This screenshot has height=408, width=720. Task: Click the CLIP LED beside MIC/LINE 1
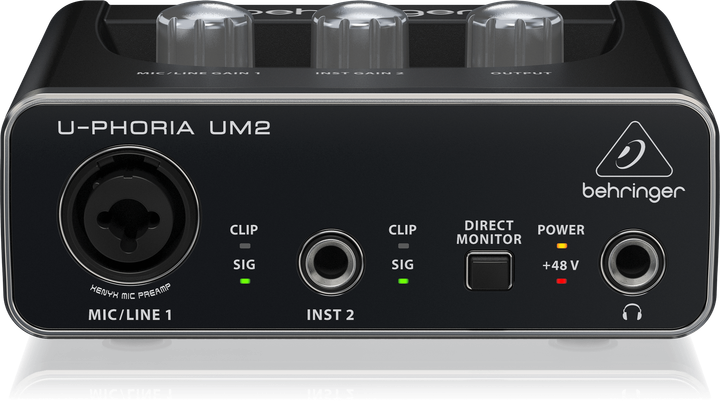[x=243, y=245]
